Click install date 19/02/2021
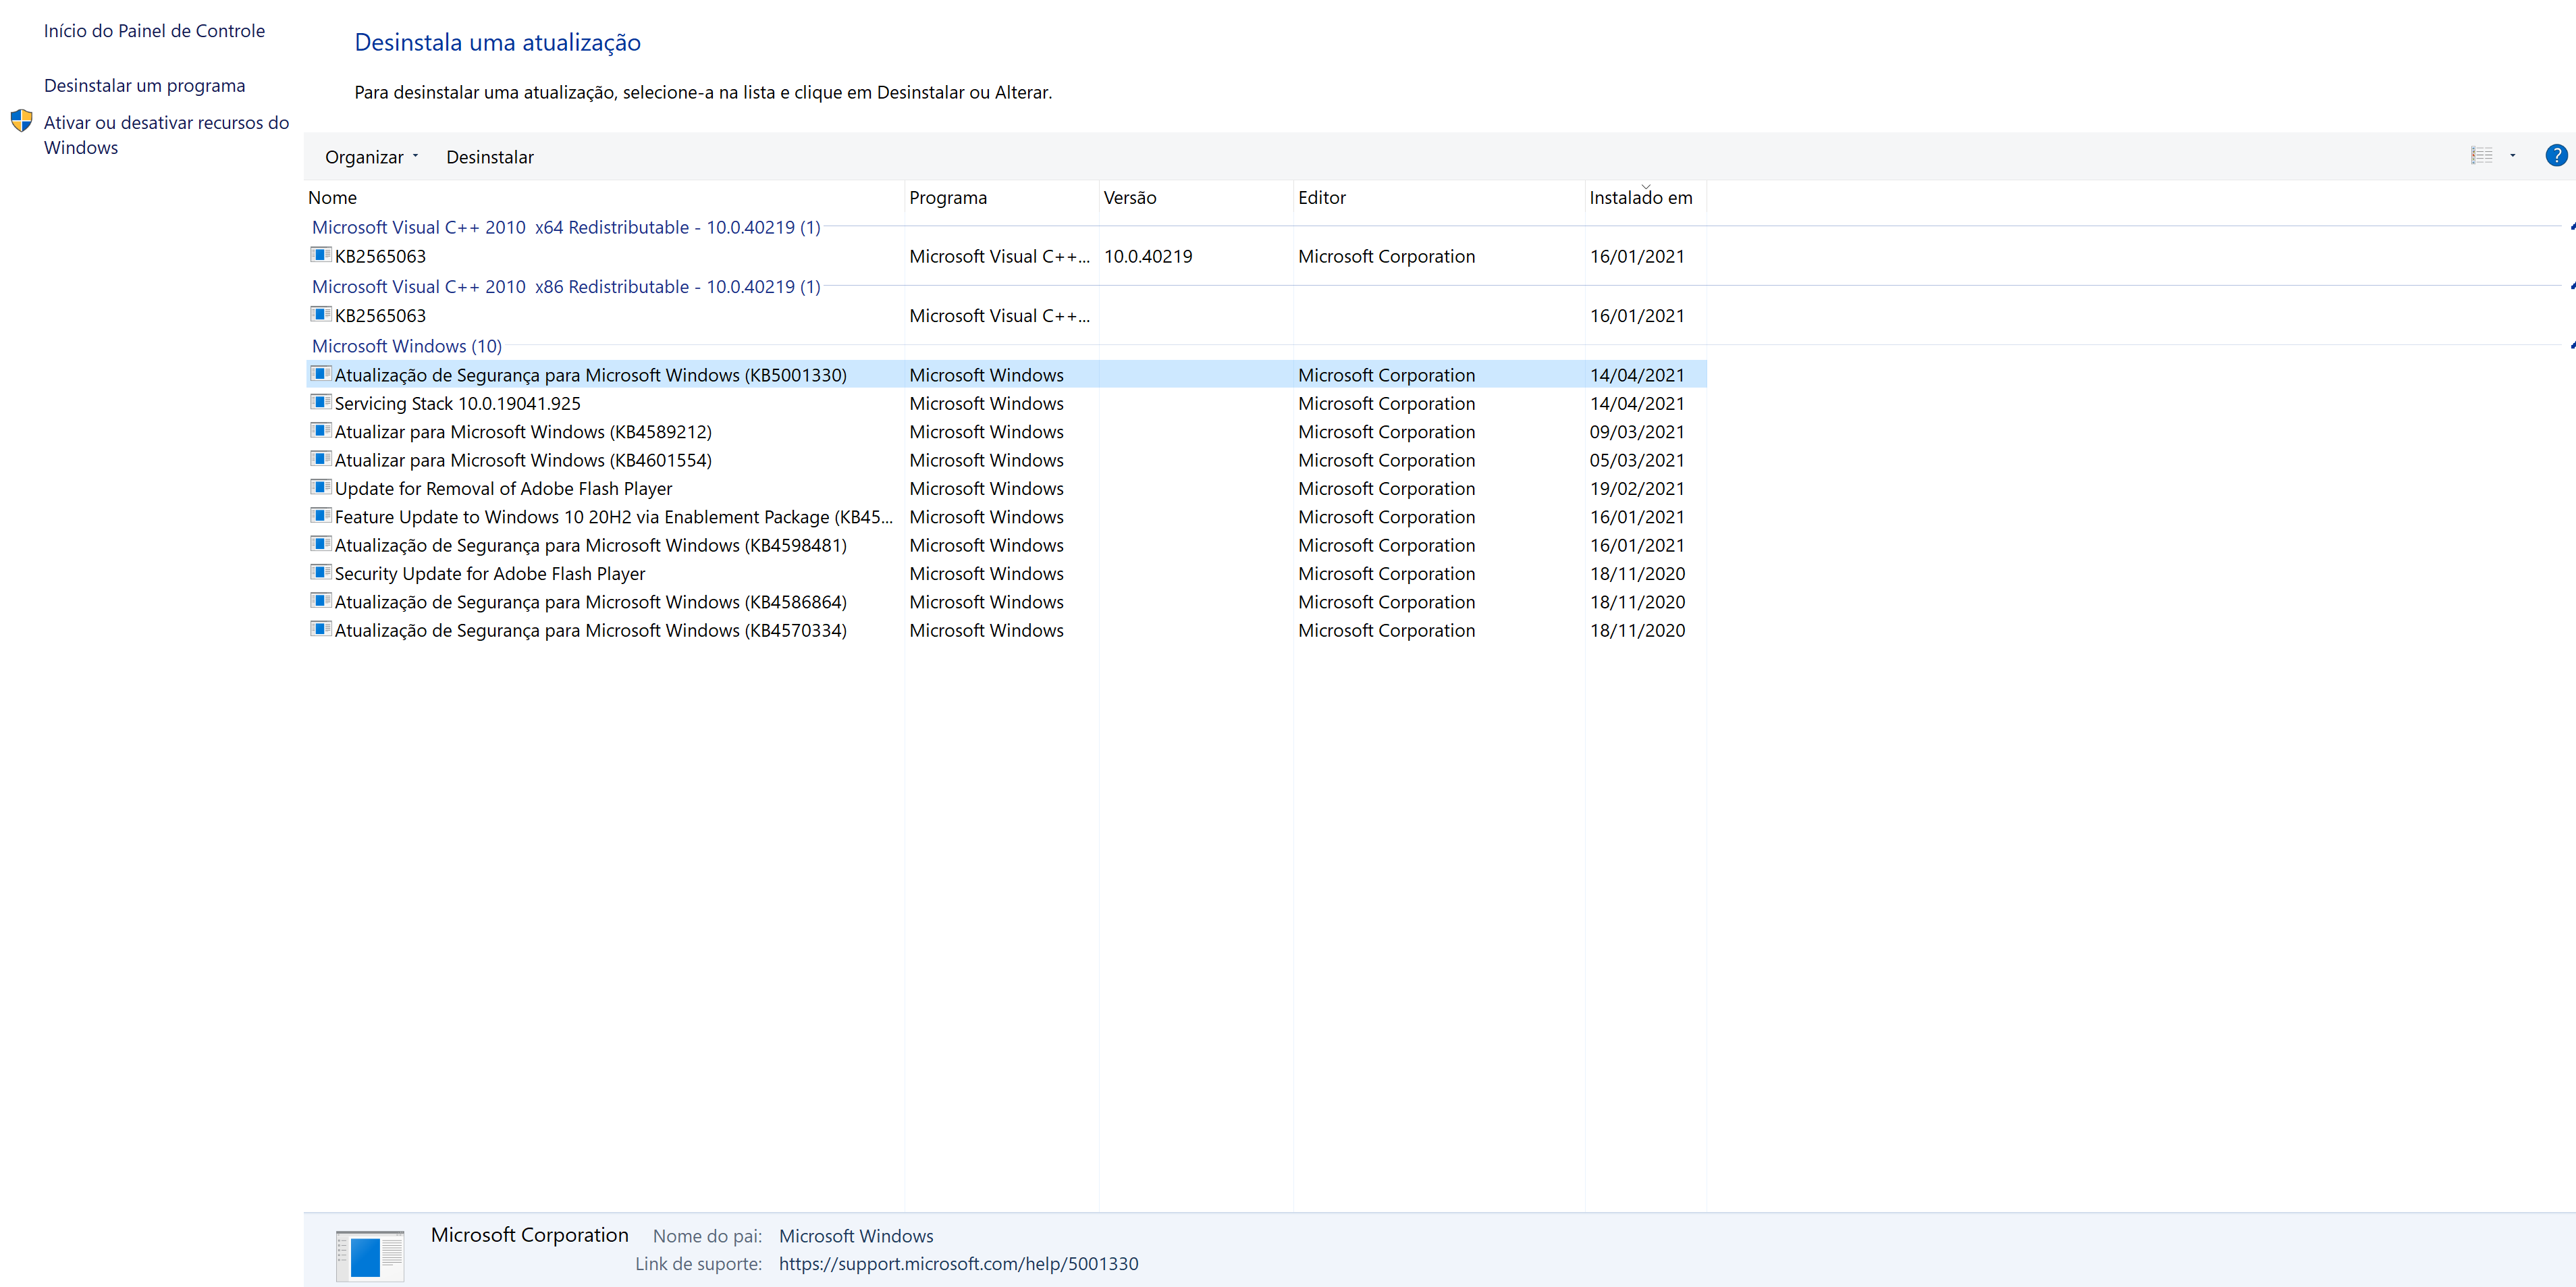 tap(1637, 489)
